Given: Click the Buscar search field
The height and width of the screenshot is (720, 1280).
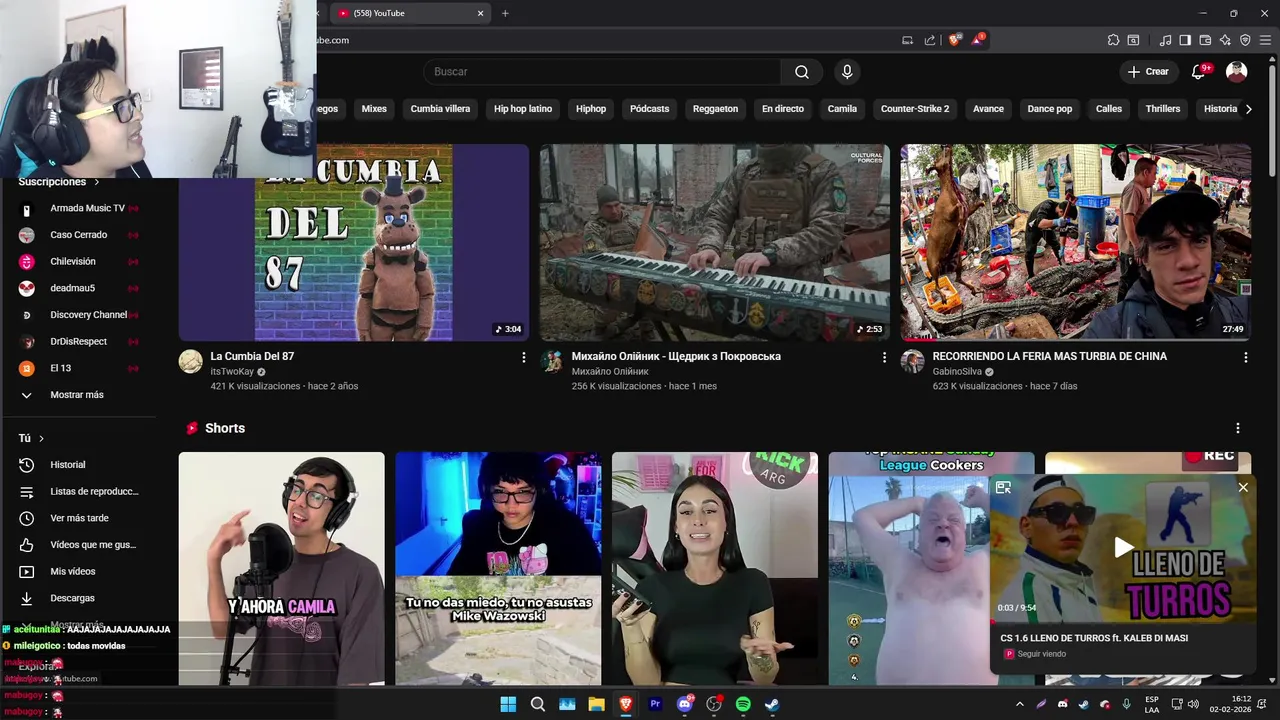Looking at the screenshot, I should 602,72.
